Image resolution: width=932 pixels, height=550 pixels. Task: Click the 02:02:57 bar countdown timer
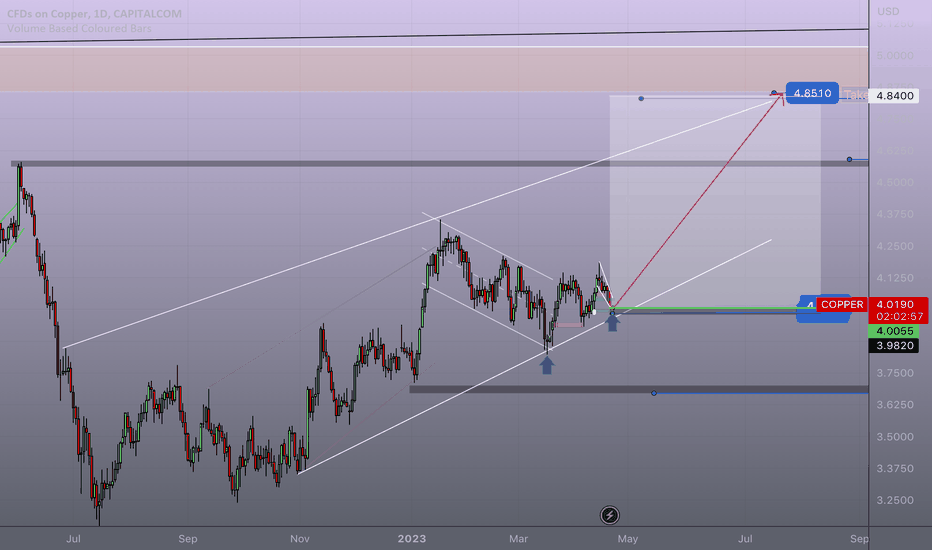(898, 317)
